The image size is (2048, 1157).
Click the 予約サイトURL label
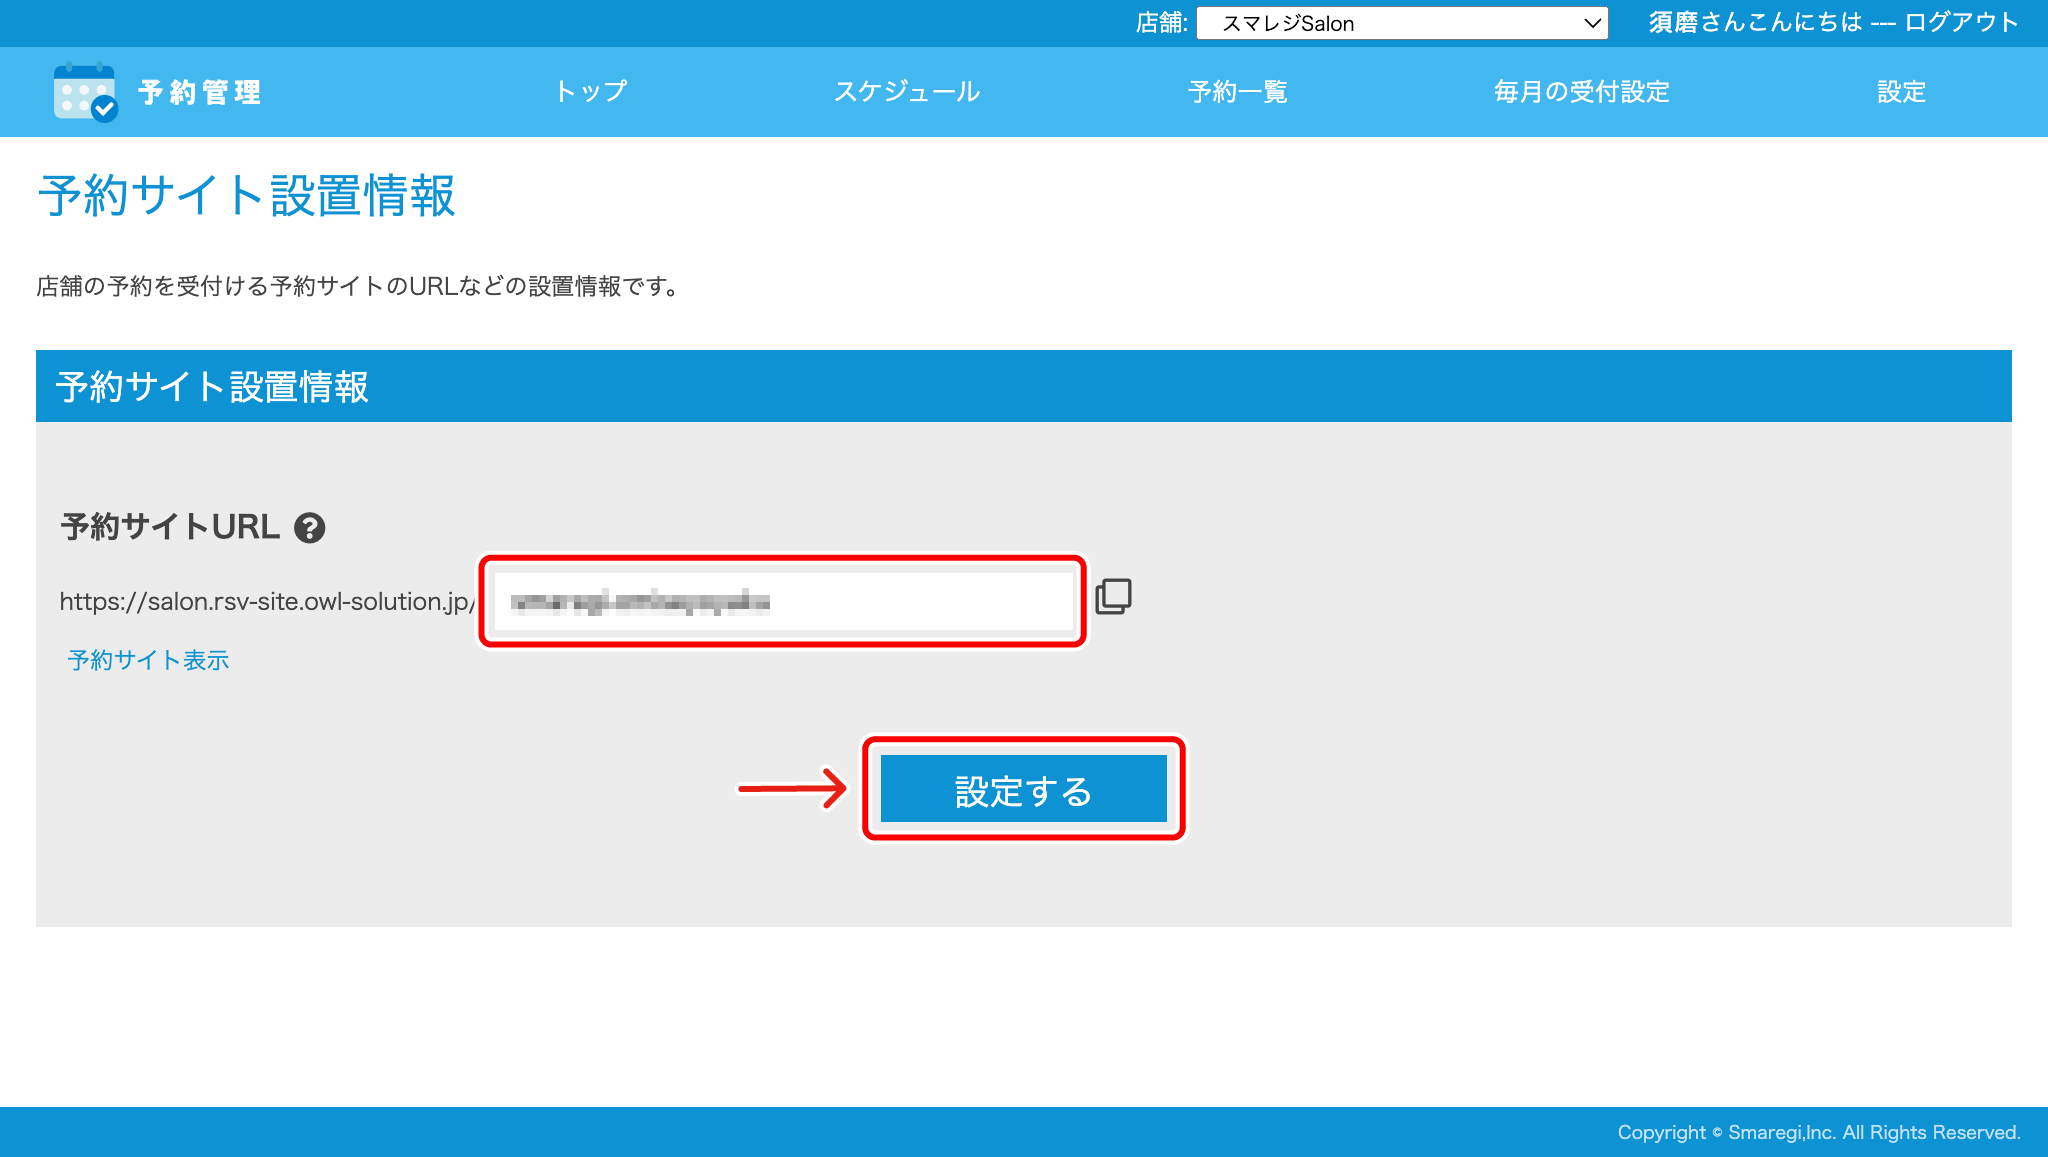click(x=170, y=527)
